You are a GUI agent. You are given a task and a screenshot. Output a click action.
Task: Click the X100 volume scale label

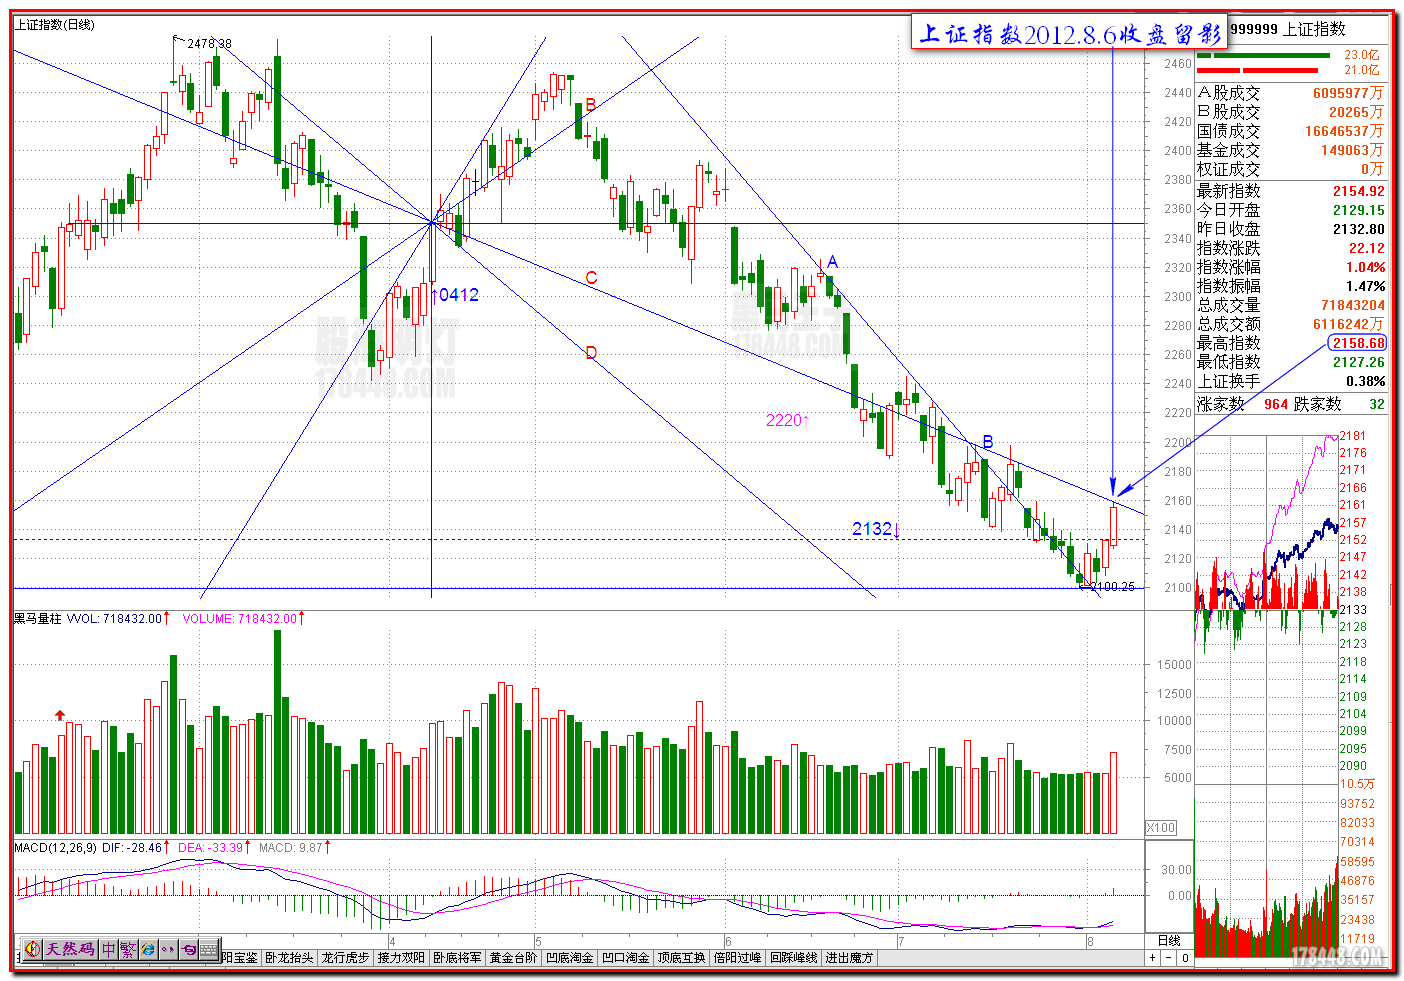[x=1161, y=828]
